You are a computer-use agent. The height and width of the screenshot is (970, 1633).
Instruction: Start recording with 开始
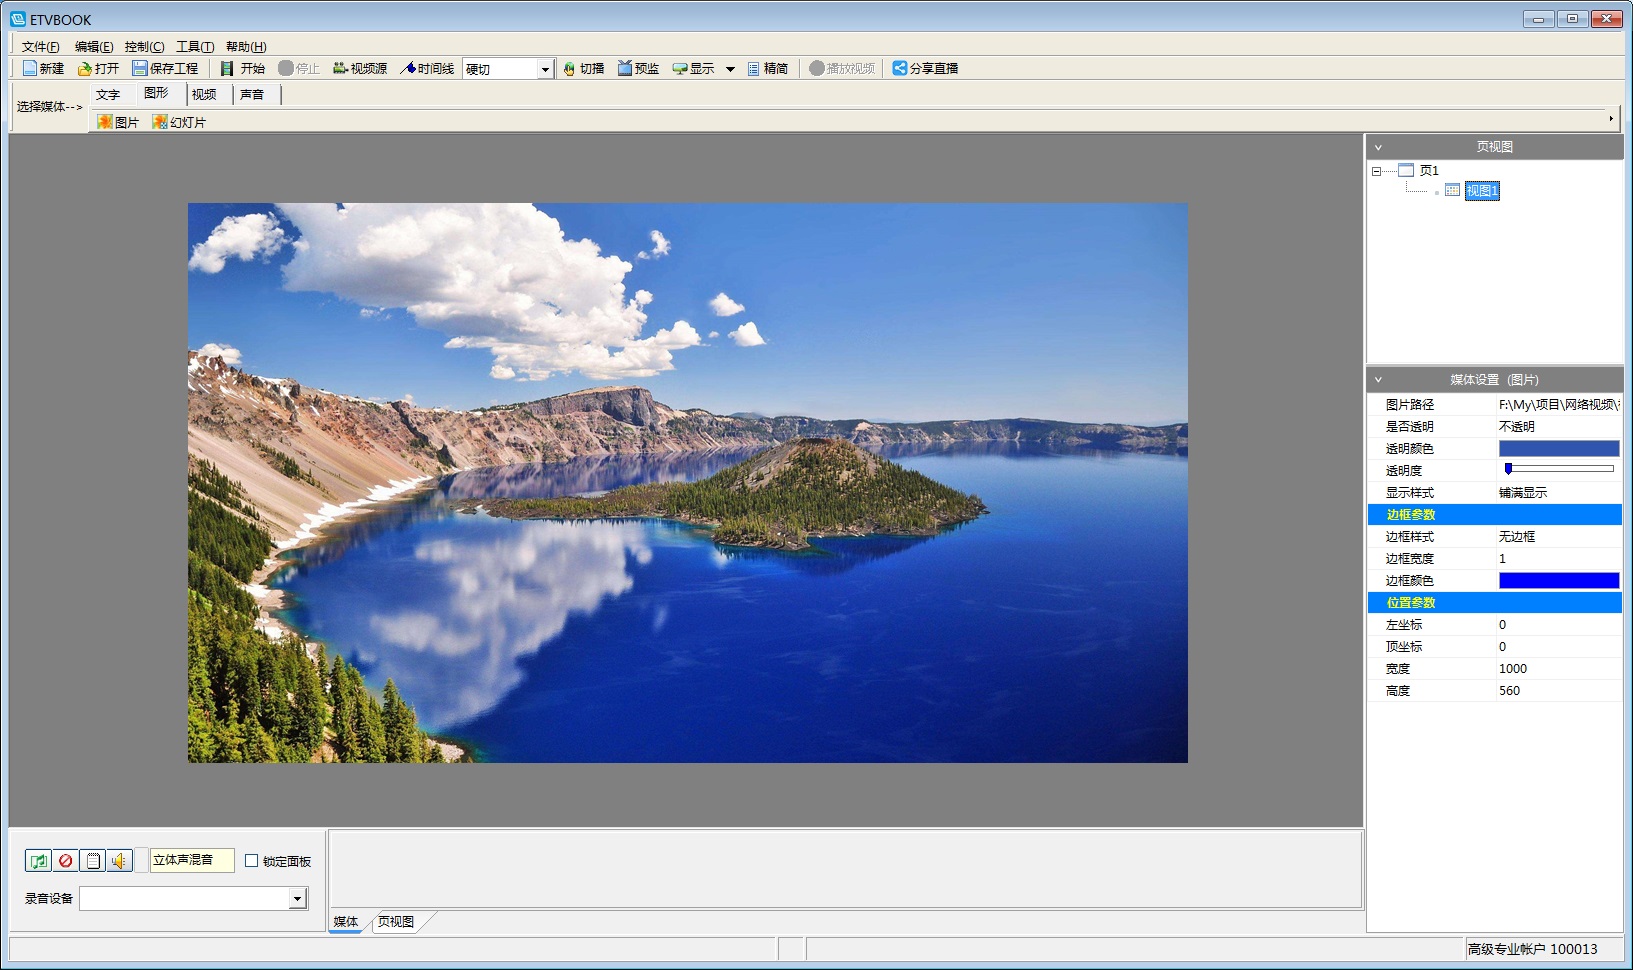243,68
